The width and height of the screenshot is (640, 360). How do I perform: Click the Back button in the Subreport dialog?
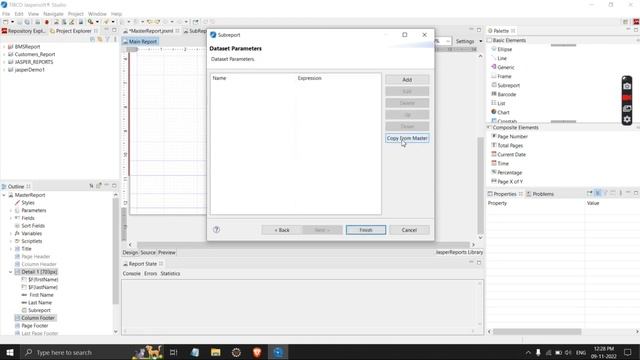282,230
